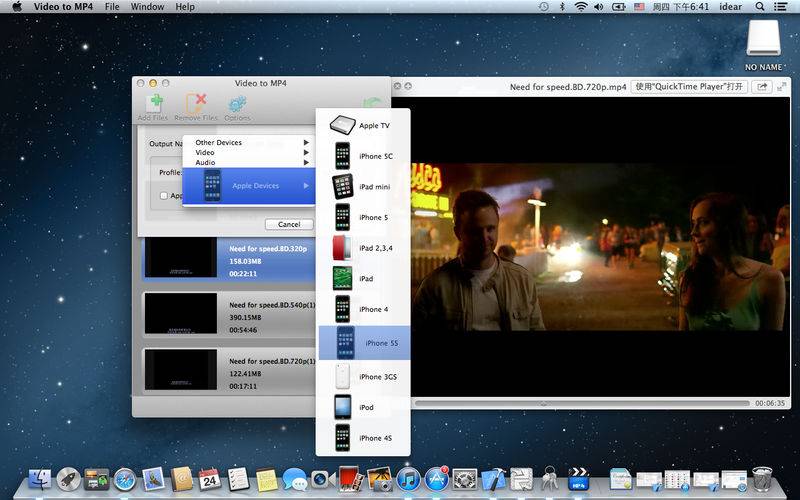Click the volume icon in menu bar
The width and height of the screenshot is (800, 500).
pos(598,7)
